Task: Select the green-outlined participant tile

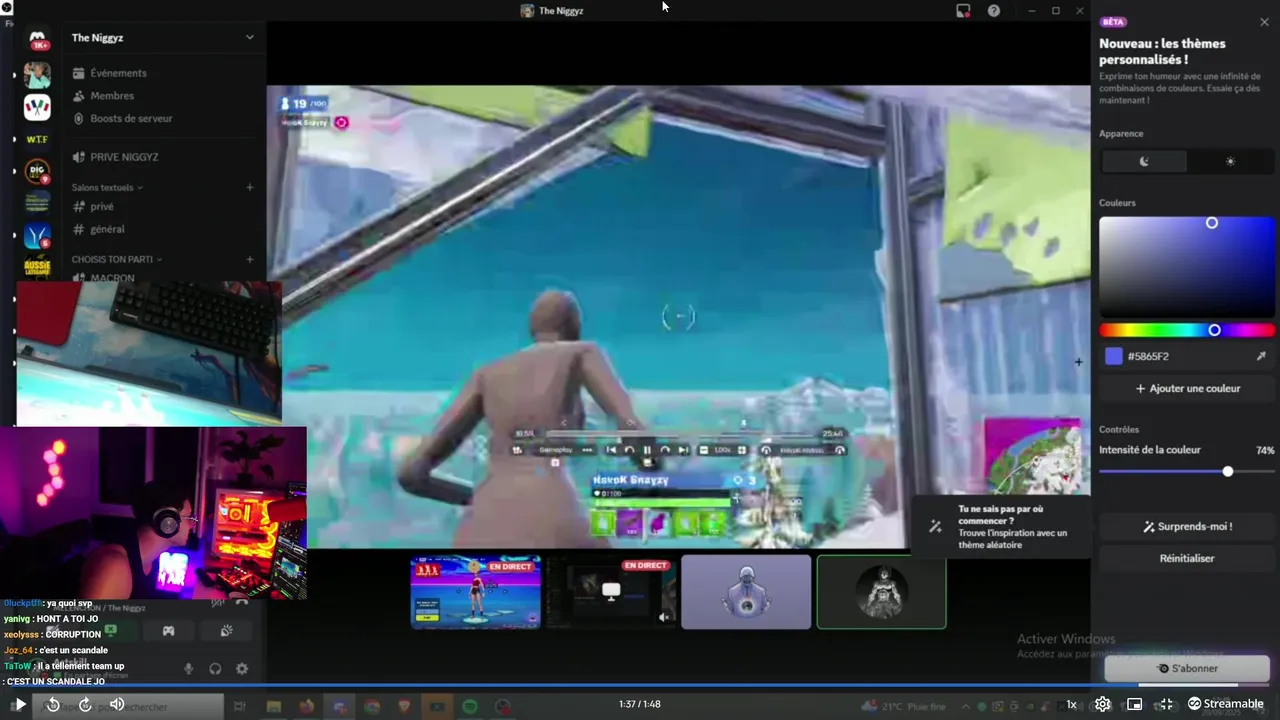Action: (x=881, y=592)
